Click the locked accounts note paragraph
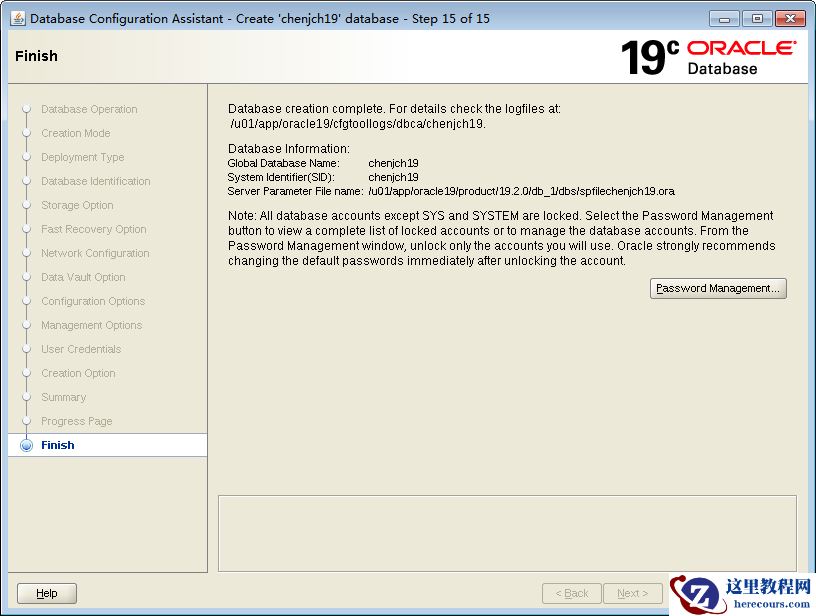This screenshot has width=816, height=616. [502, 238]
